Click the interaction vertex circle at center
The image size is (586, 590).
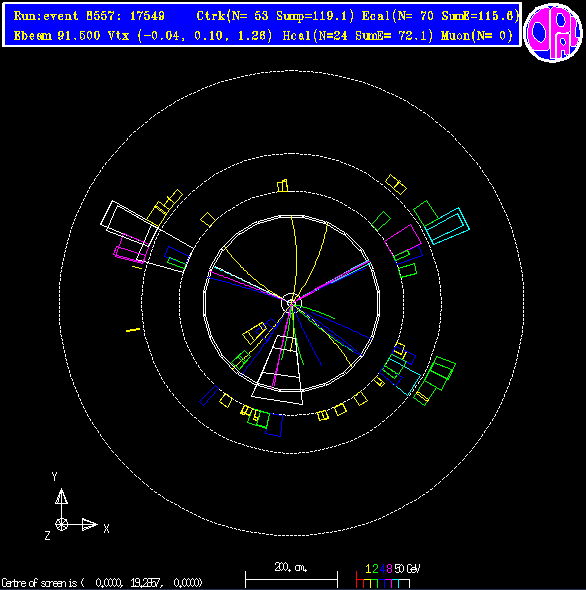291,303
